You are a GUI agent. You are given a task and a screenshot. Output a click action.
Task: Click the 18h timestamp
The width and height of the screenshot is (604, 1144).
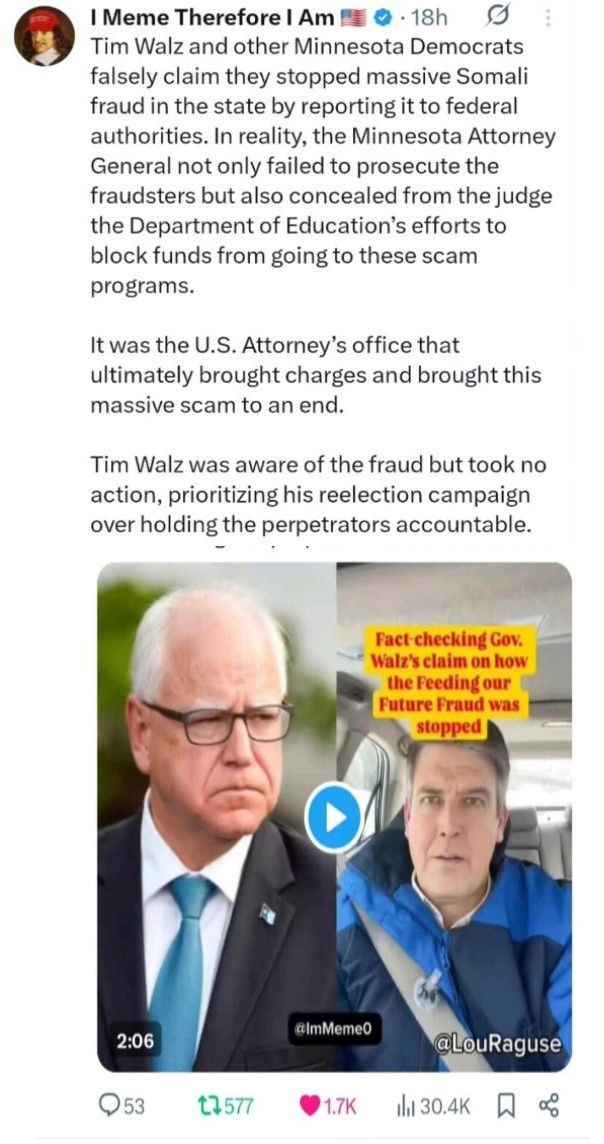[430, 18]
